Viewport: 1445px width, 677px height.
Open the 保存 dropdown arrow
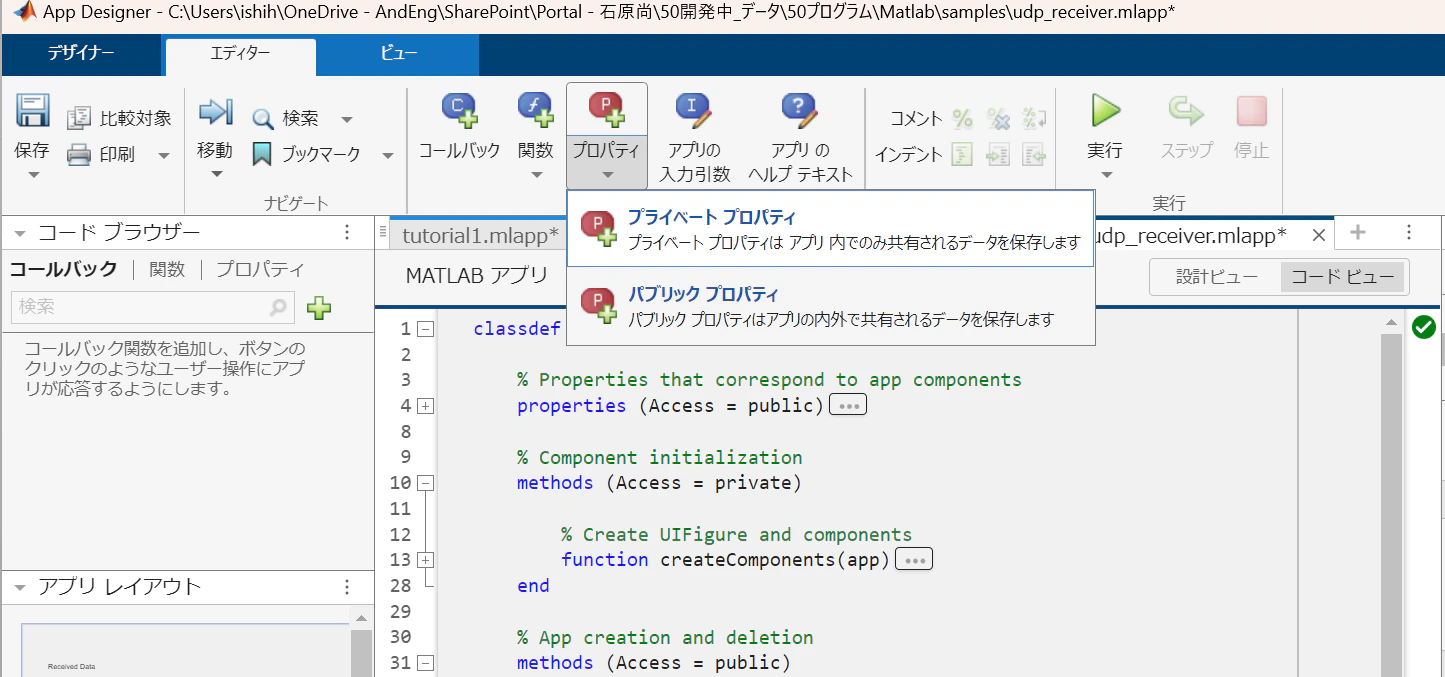[32, 175]
